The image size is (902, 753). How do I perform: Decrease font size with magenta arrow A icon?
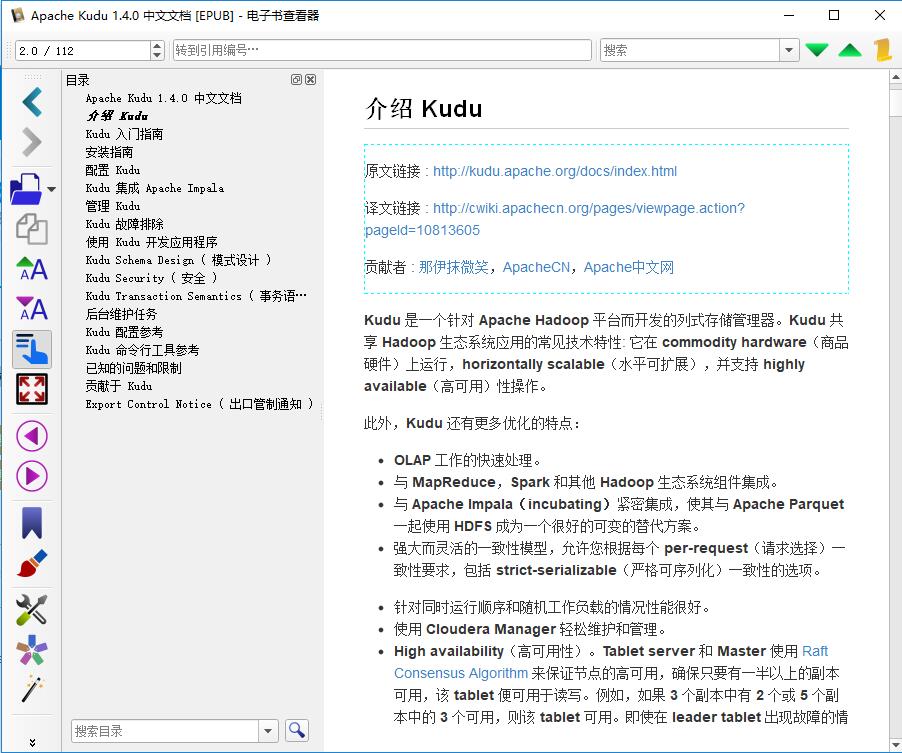(x=32, y=309)
